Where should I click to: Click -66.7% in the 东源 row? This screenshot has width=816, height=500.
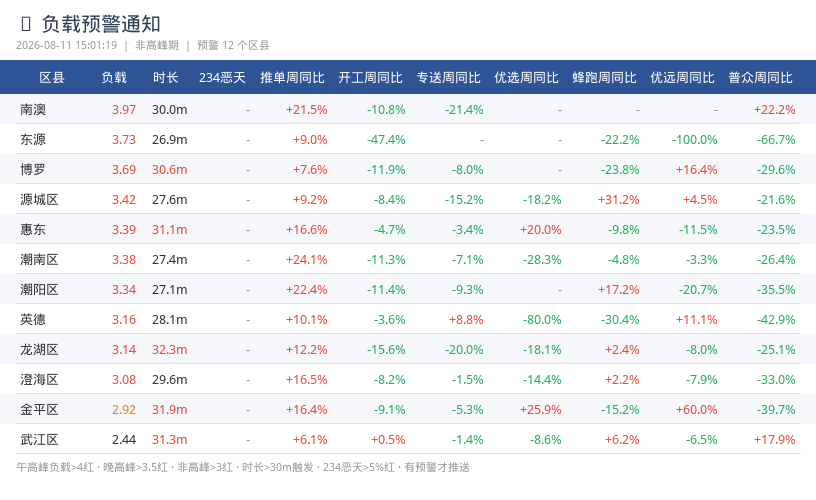tap(776, 139)
